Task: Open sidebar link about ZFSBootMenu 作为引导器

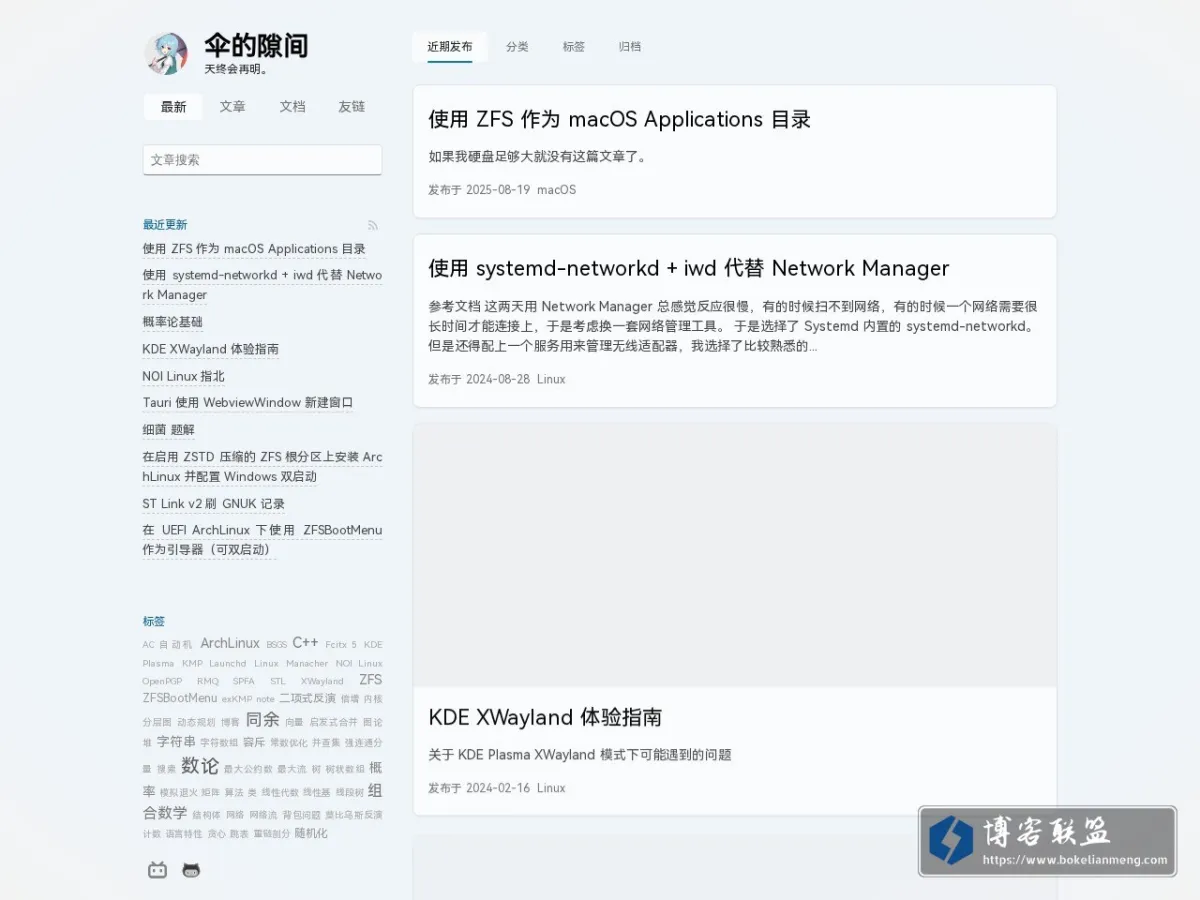Action: click(x=262, y=540)
